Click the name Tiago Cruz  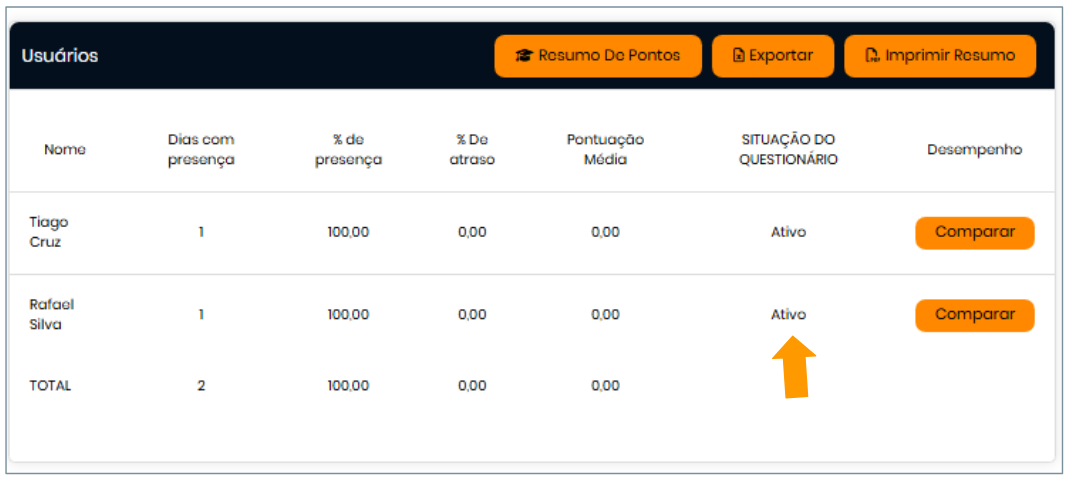pyautogui.click(x=49, y=232)
